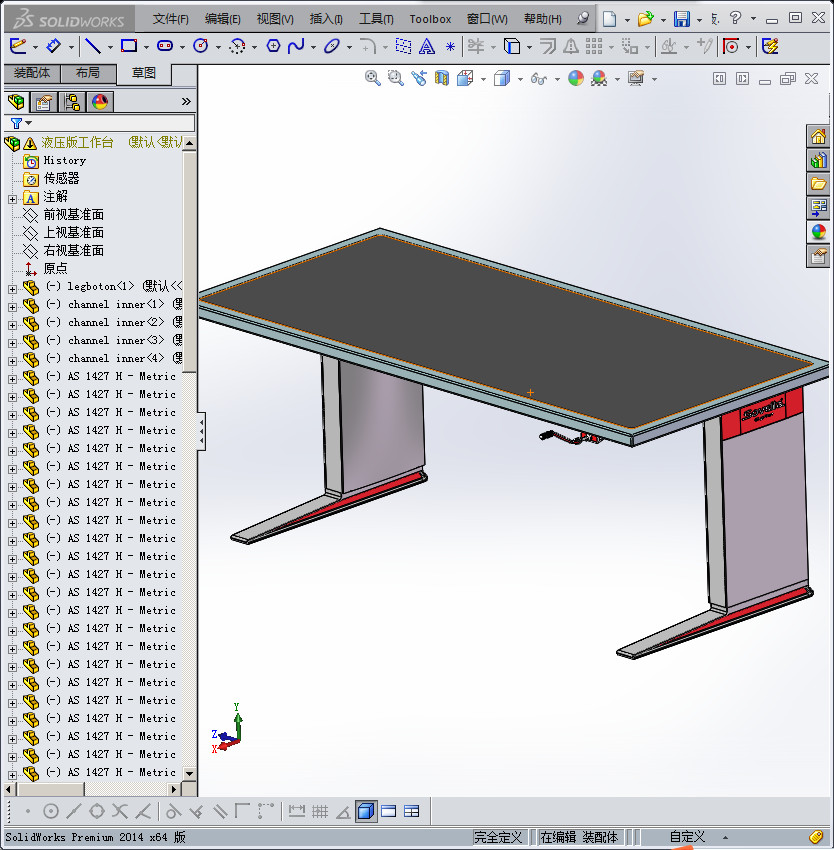Select the Straight Slot tool
834x850 pixels.
coord(165,46)
